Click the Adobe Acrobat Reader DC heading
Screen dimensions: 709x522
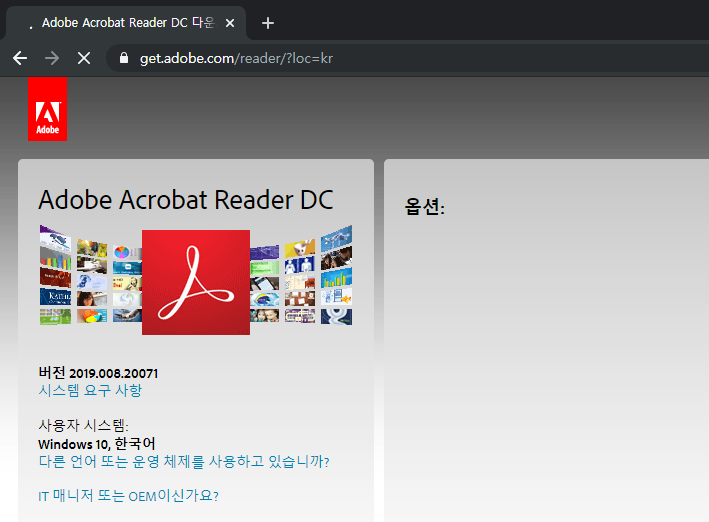(186, 200)
